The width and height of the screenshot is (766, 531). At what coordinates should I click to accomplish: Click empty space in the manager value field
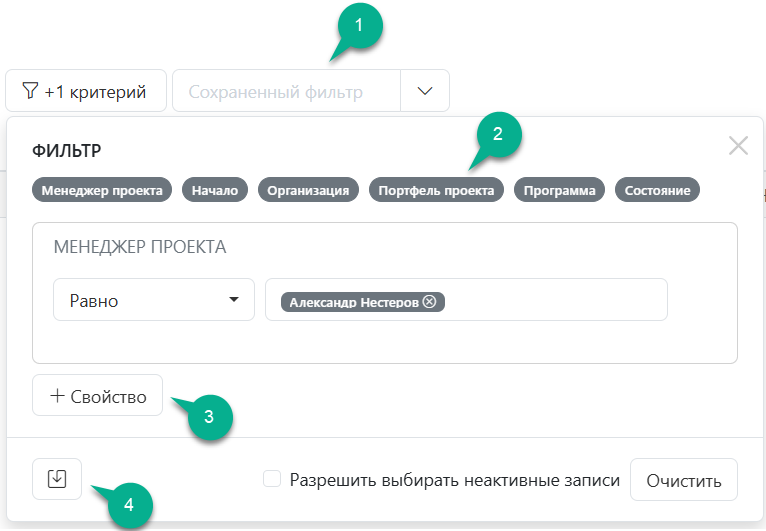coord(560,300)
